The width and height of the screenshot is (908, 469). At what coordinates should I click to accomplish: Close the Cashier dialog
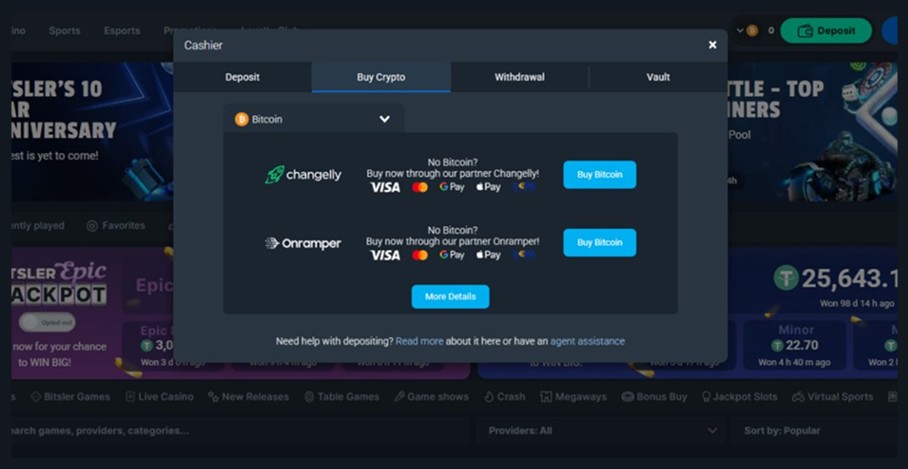(712, 45)
